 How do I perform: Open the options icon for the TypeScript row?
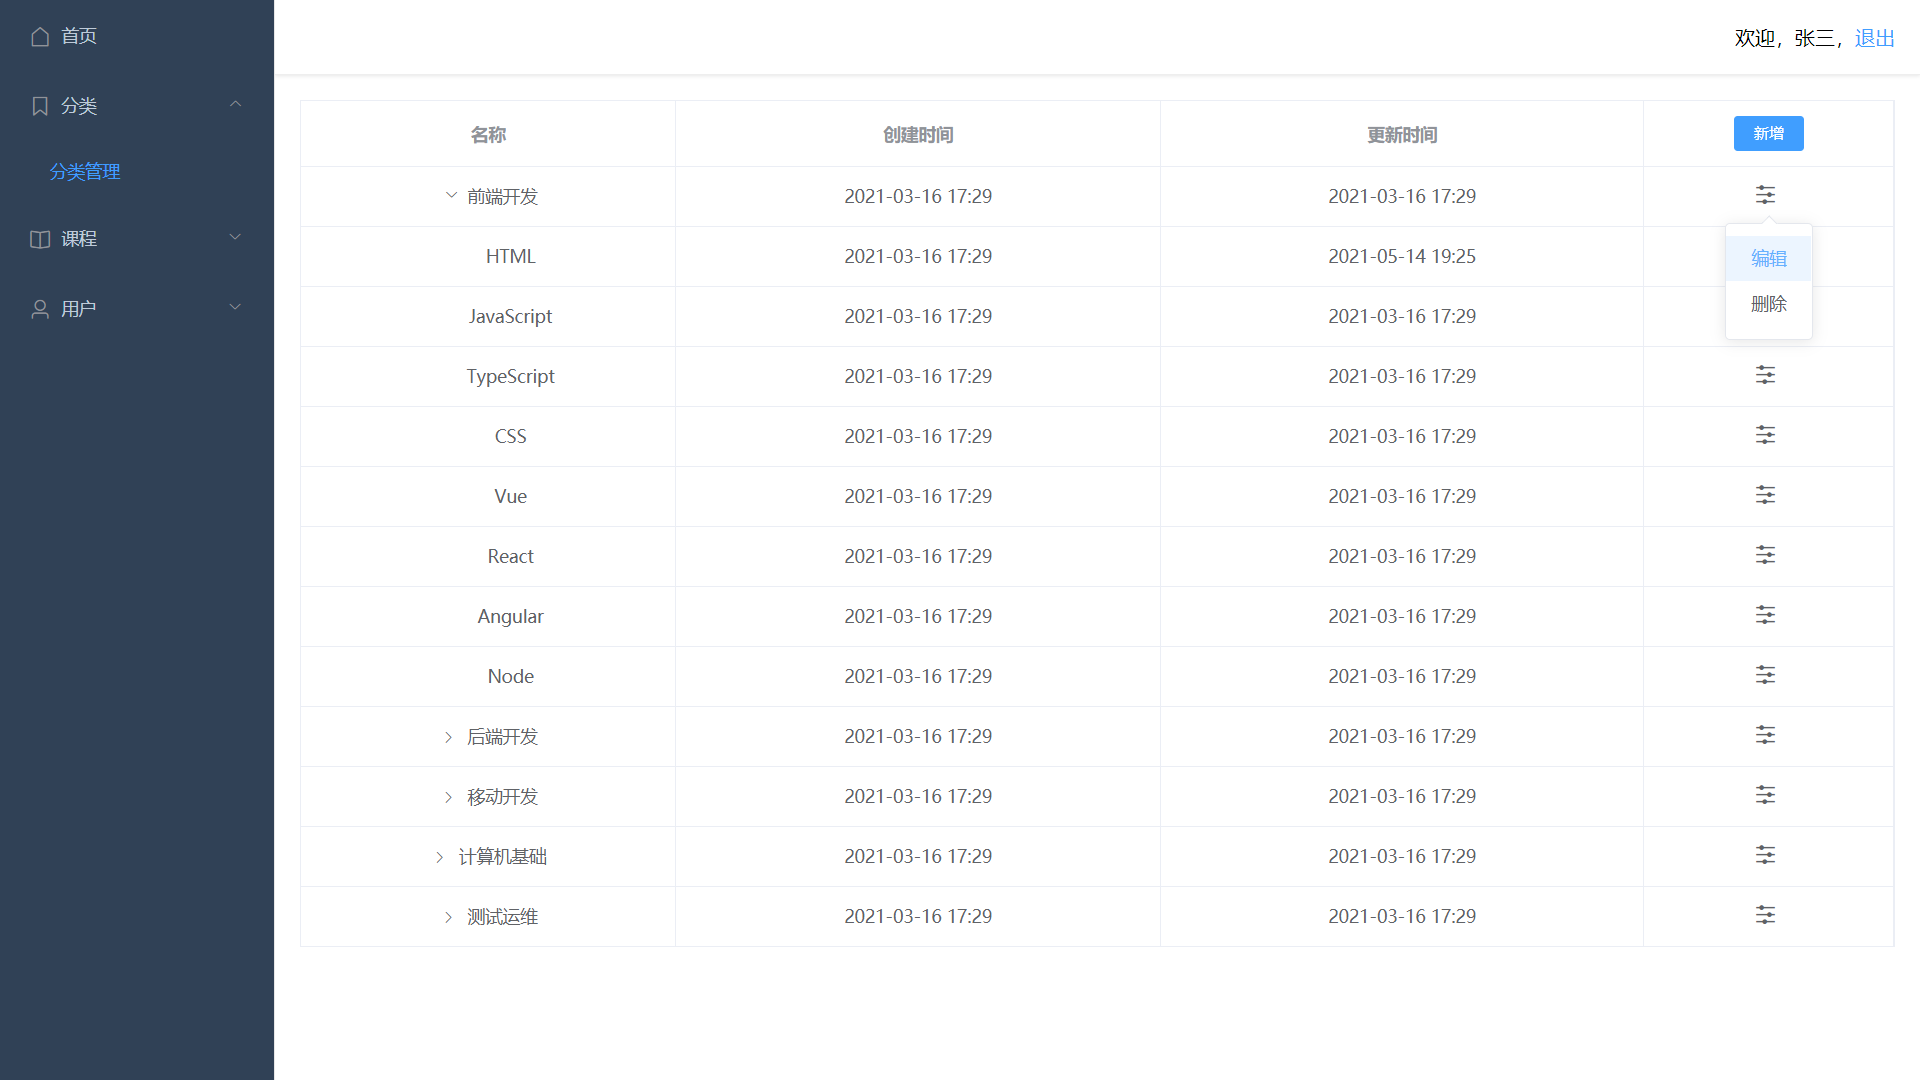[x=1765, y=375]
